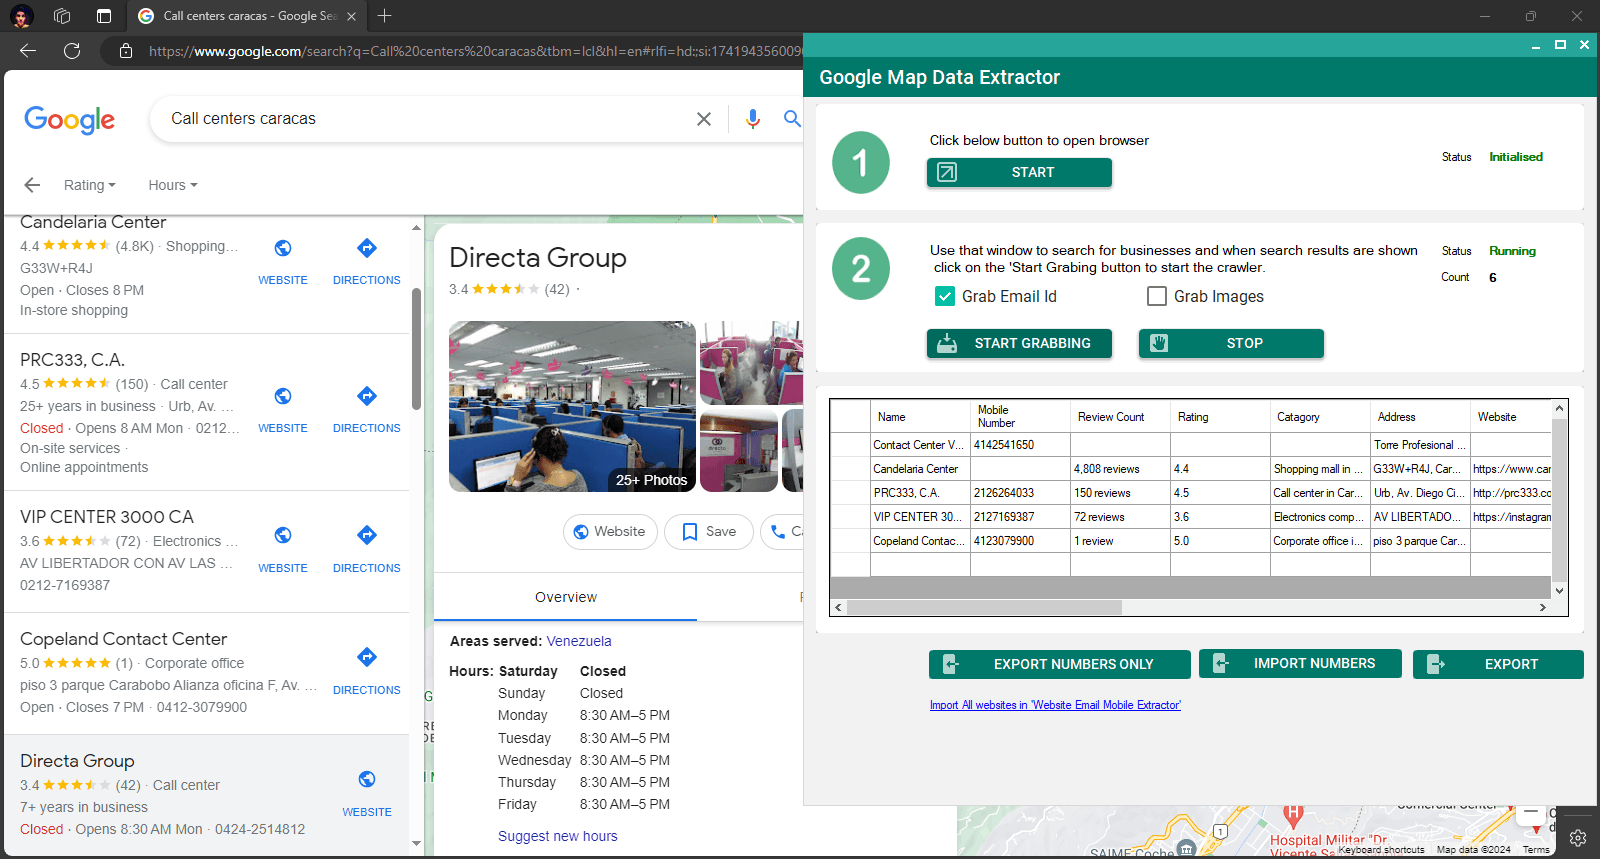Click the EXPORT NUMBERS ONLY button

coord(1059,664)
